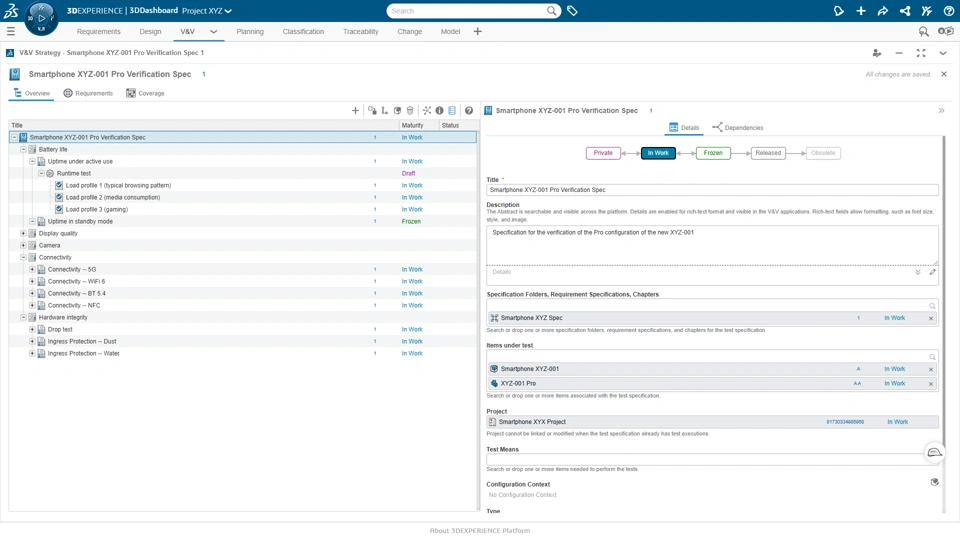The height and width of the screenshot is (540, 960).
Task: Open the communities tools icon in top bar
Action: (x=926, y=10)
